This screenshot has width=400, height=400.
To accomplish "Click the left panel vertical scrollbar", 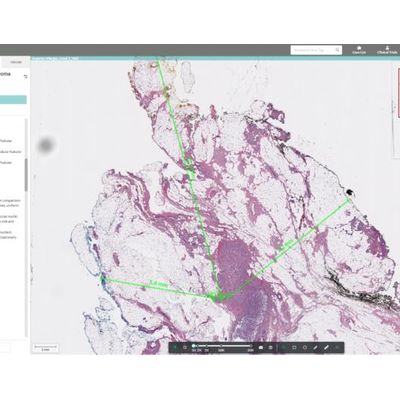I will point(26,175).
